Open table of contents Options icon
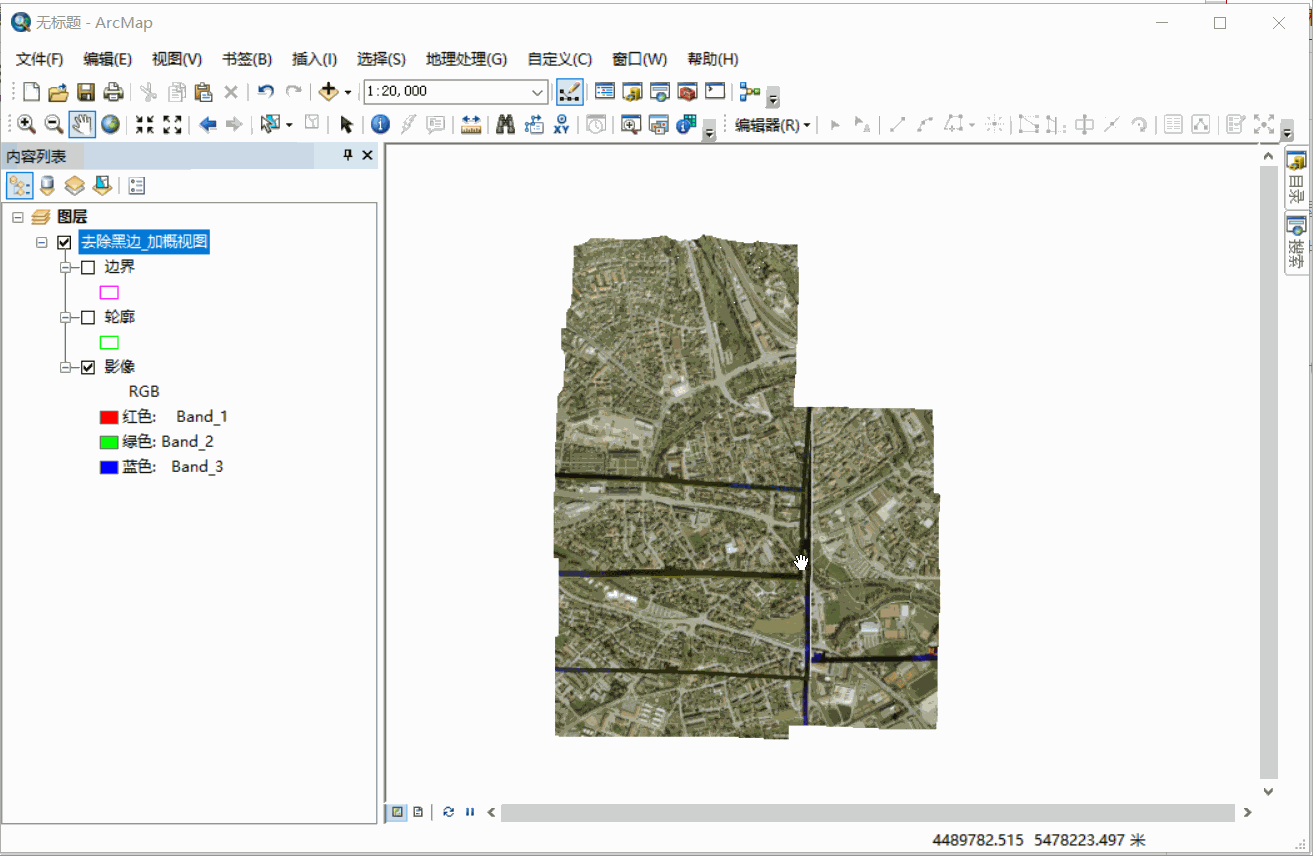Screen dimensions: 1313x856 pos(137,185)
